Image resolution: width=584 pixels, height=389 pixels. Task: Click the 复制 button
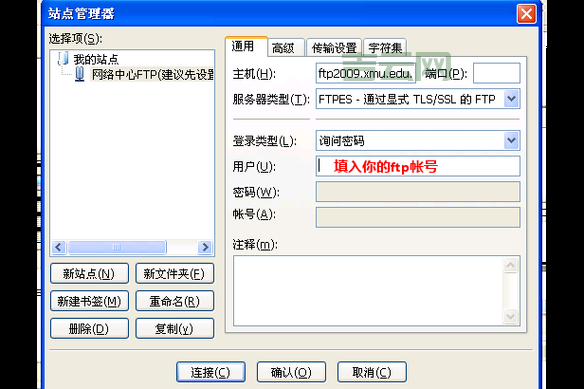point(175,329)
